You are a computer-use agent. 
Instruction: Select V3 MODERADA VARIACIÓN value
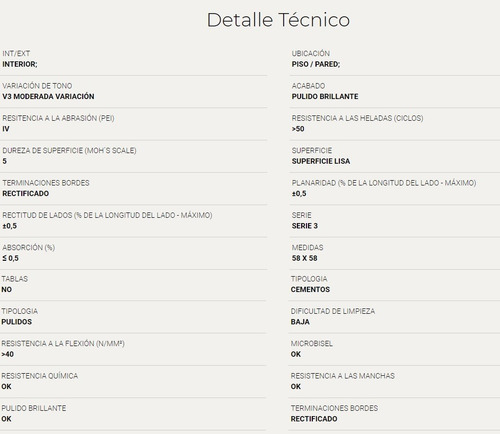coord(48,96)
